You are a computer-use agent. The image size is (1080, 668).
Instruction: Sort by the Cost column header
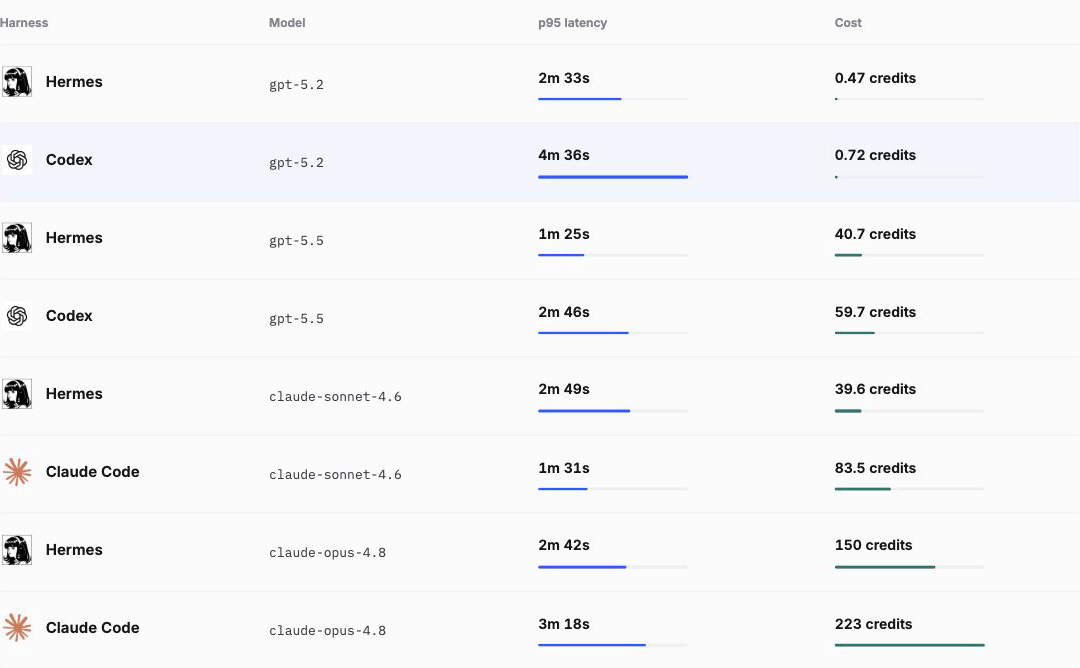coord(848,23)
